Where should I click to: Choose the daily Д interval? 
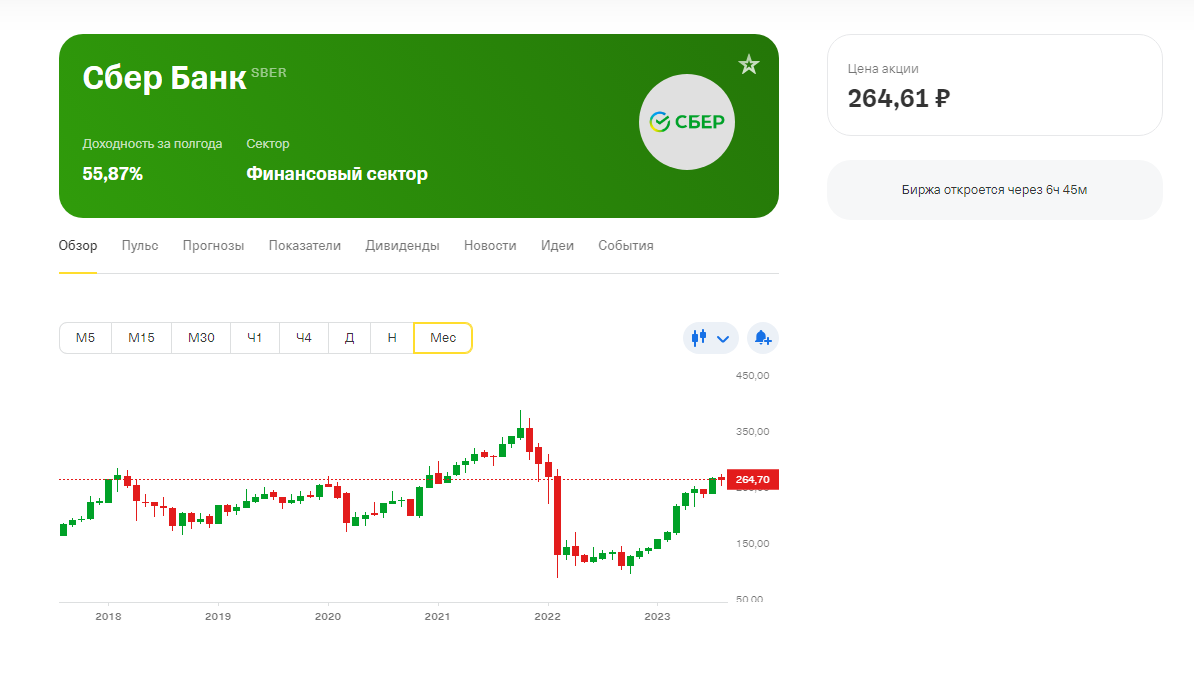point(350,338)
